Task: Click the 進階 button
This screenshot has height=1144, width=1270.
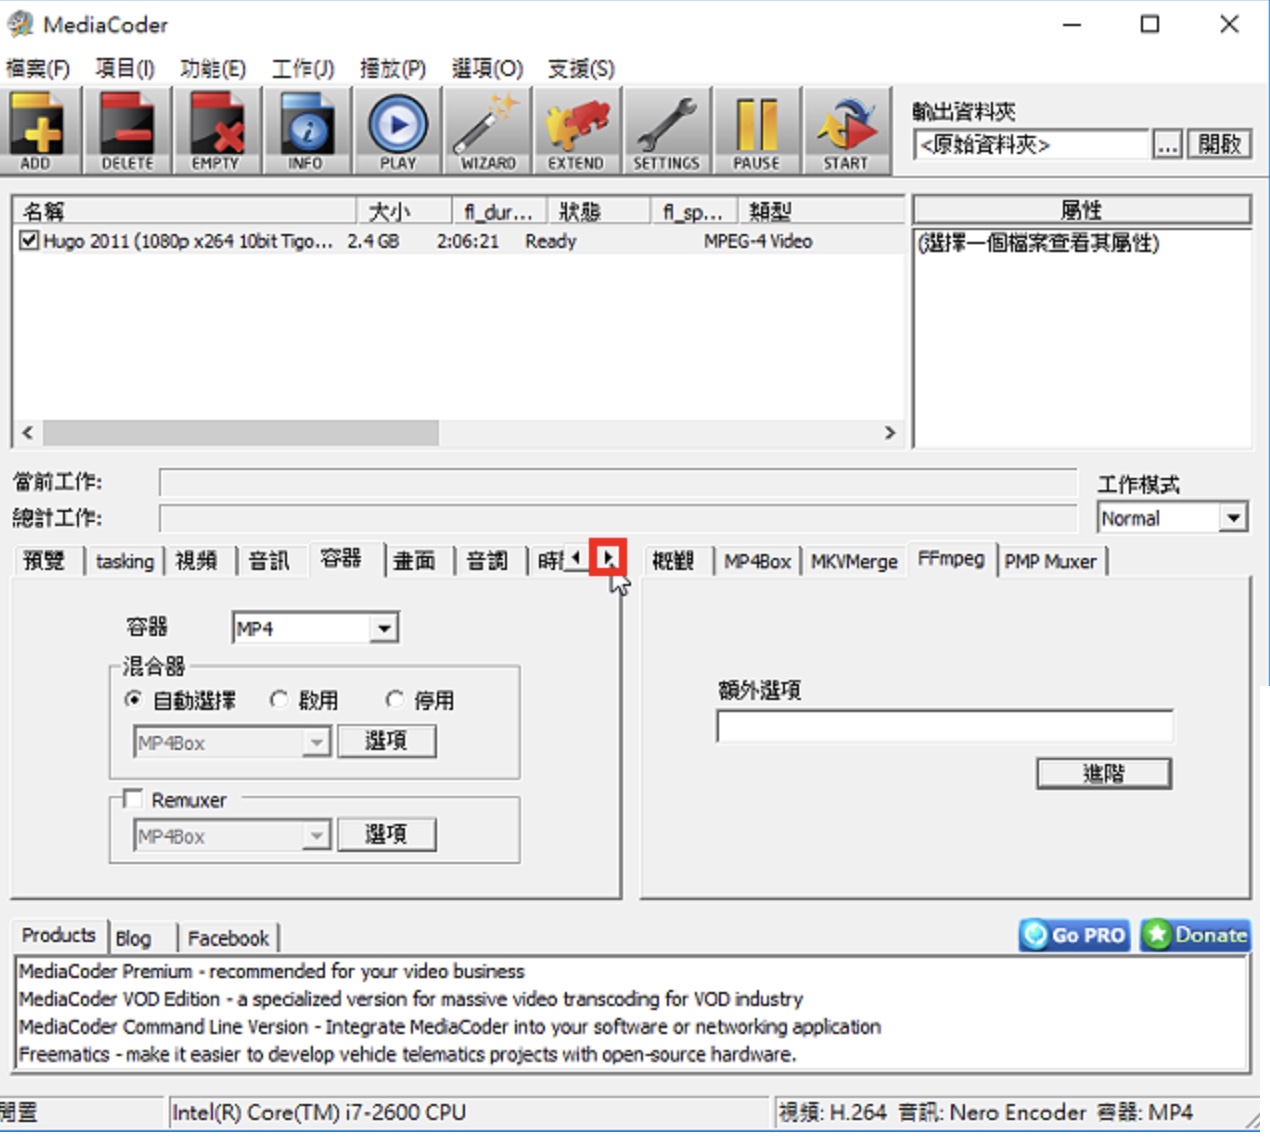Action: [x=1104, y=773]
